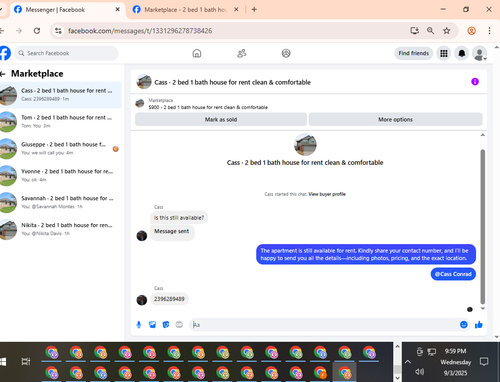This screenshot has height=382, width=500.
Task: Open the emoji picker in message box
Action: pos(464,325)
